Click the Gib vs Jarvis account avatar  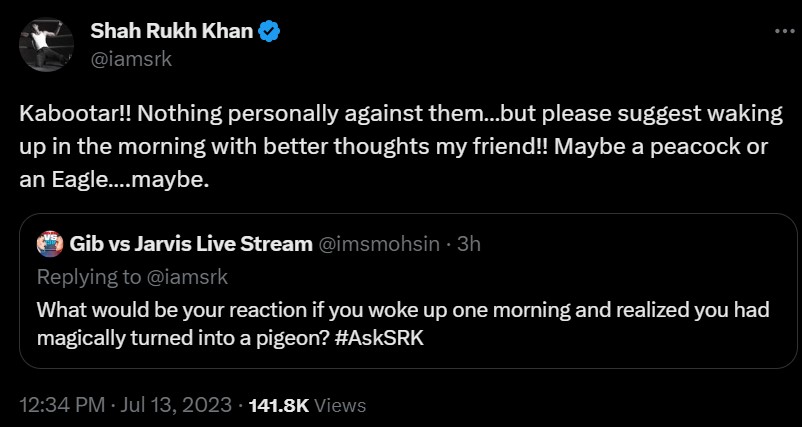pos(50,243)
